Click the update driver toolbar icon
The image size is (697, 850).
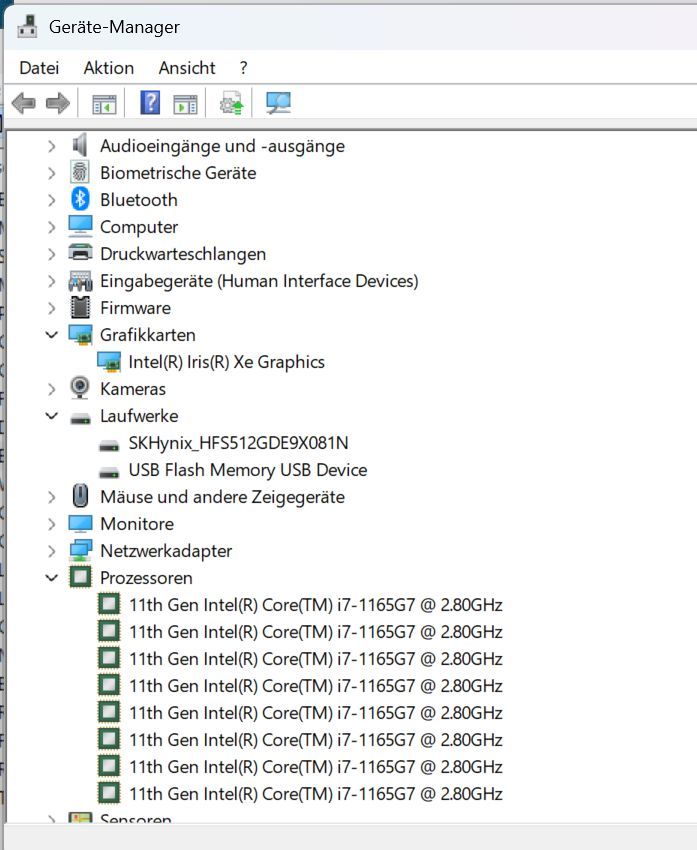coord(232,103)
